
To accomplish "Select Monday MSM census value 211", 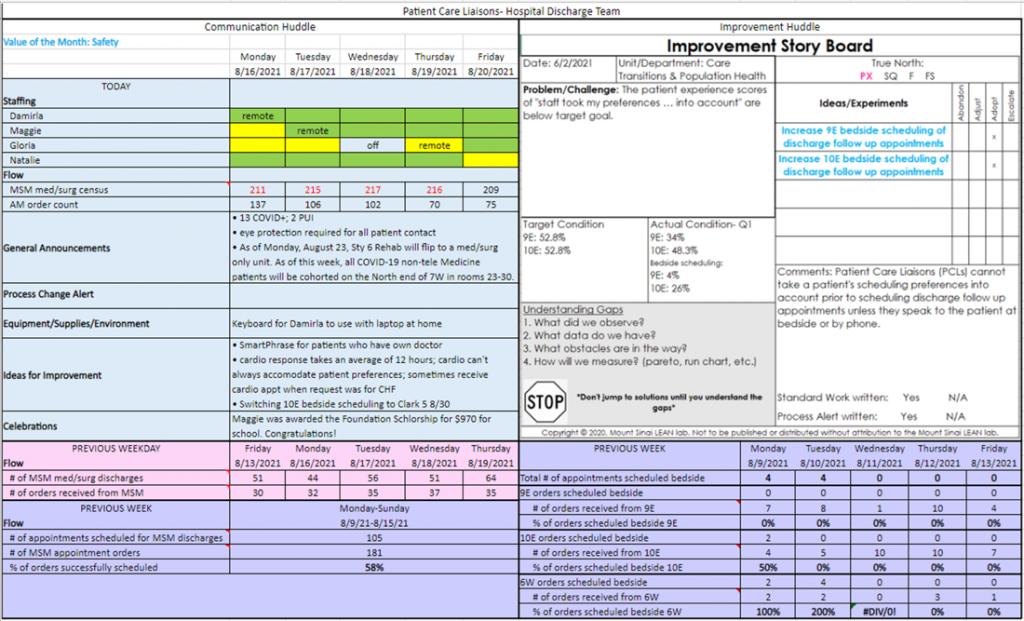I will coord(258,190).
